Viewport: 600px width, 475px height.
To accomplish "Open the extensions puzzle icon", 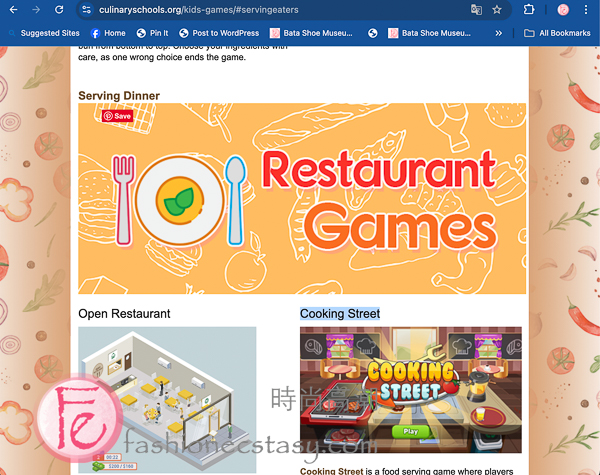I will (529, 10).
